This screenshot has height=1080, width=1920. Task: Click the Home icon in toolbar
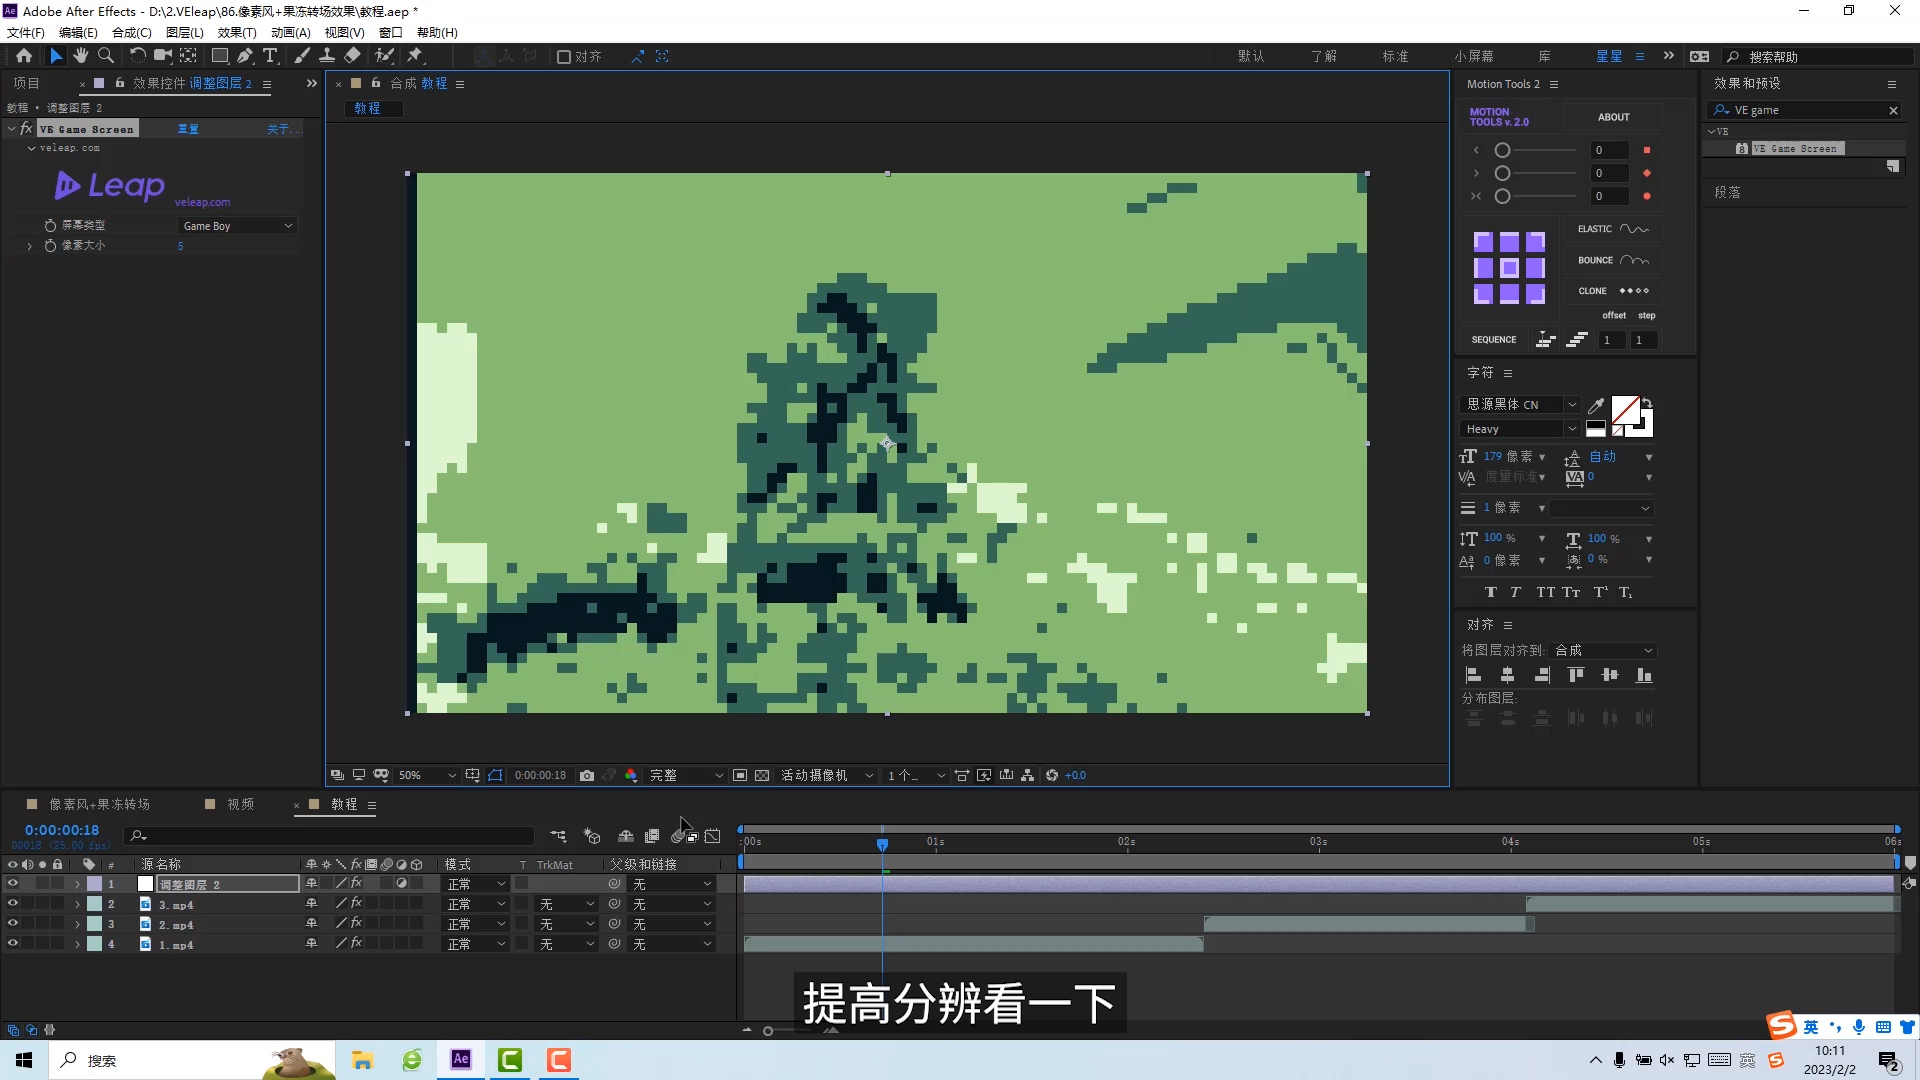tap(24, 56)
